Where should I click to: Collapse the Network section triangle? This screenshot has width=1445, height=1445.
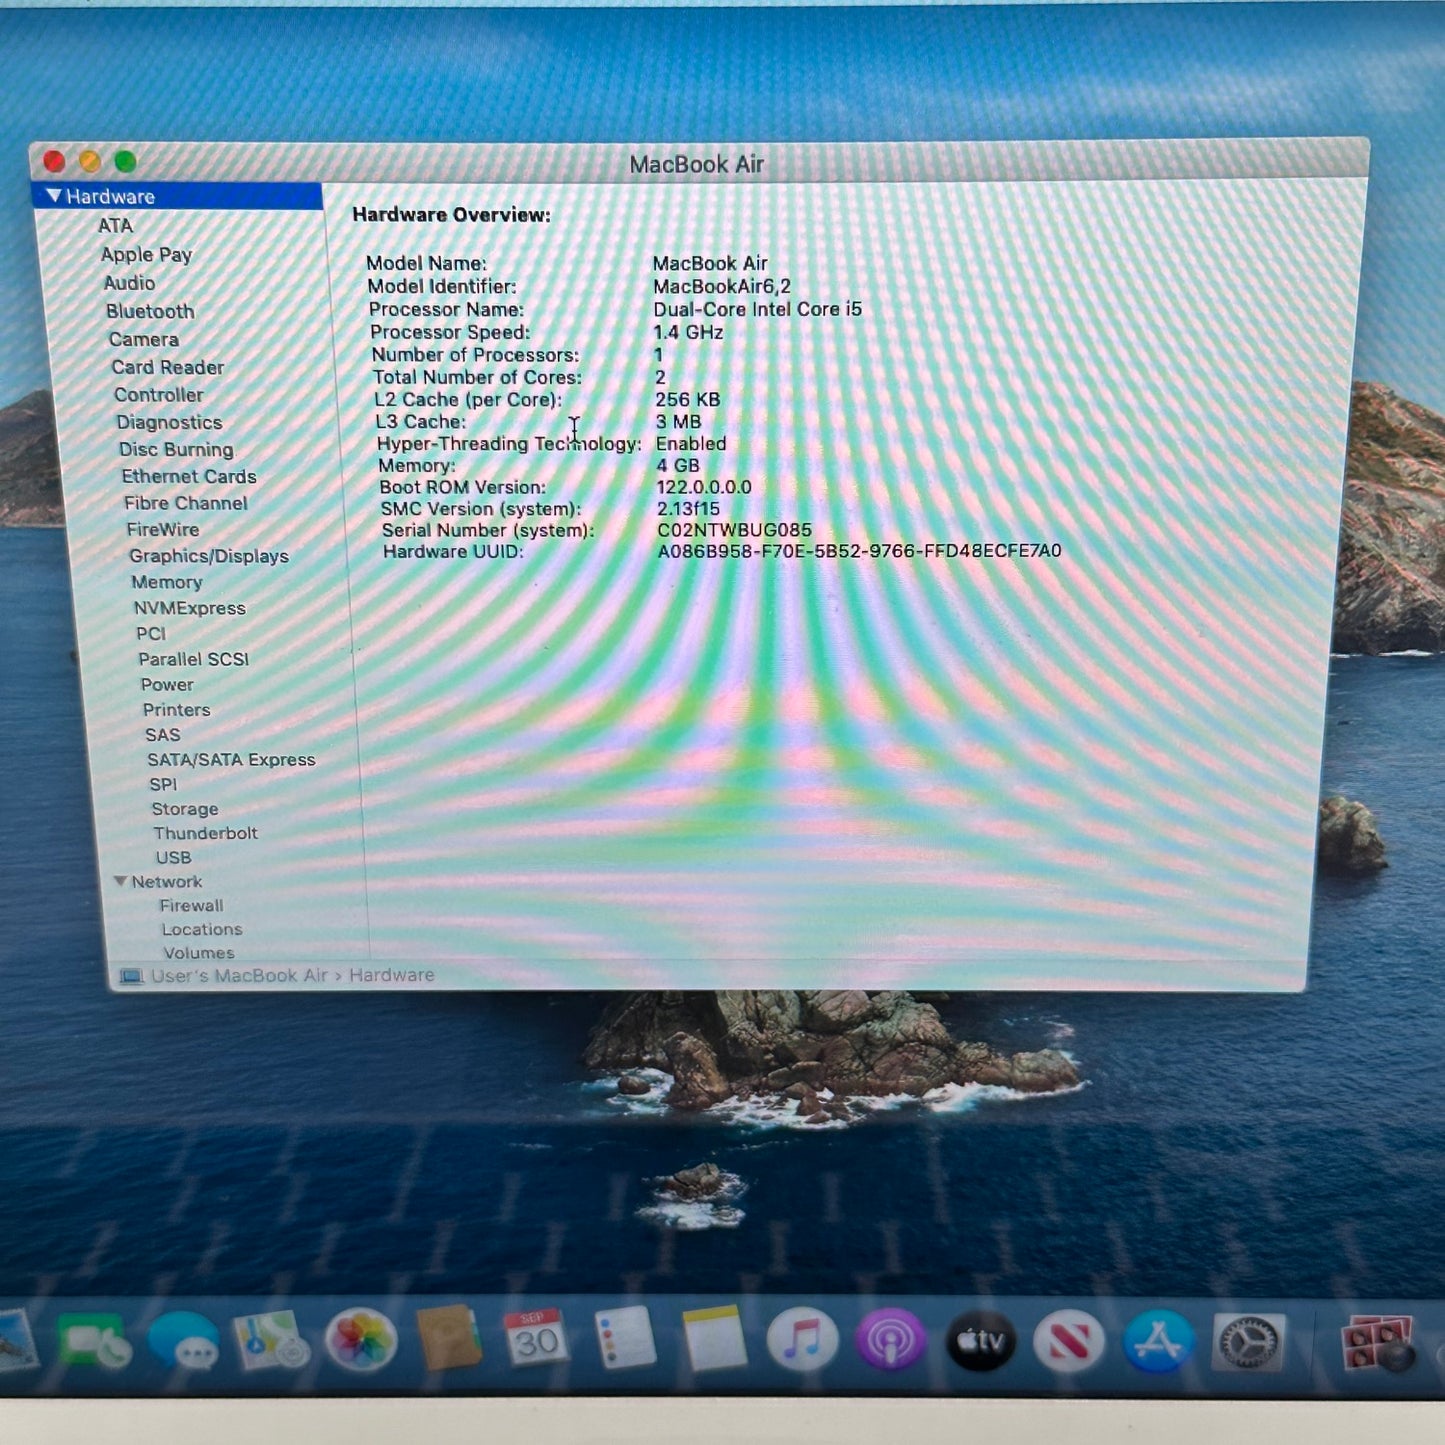pyautogui.click(x=120, y=881)
